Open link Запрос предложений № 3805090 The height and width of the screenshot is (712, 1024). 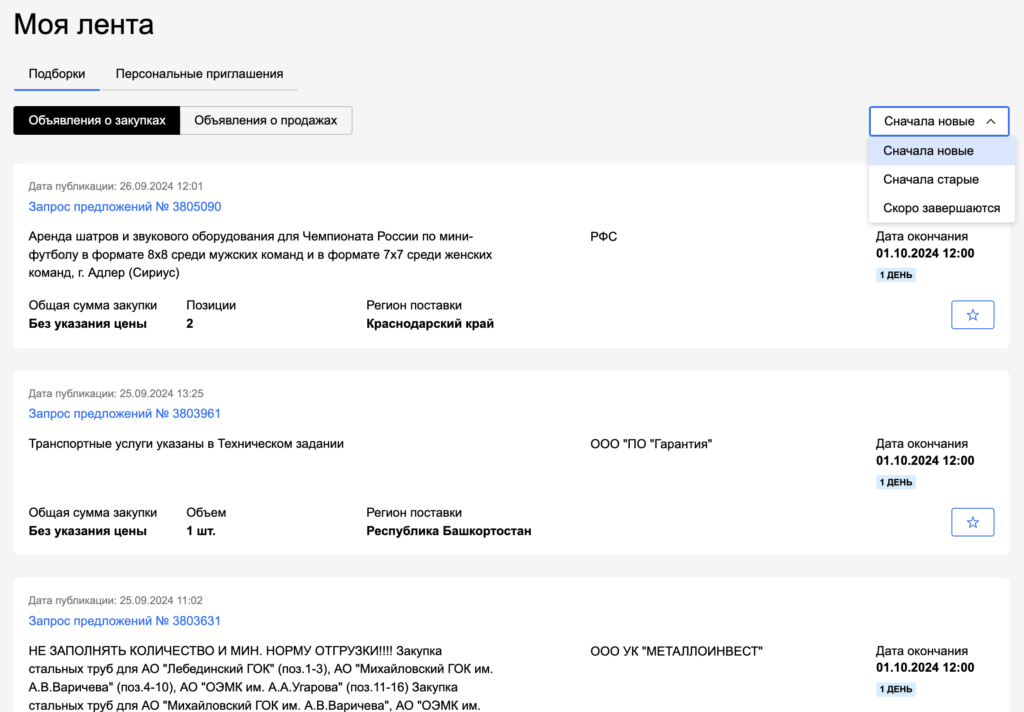click(x=125, y=207)
